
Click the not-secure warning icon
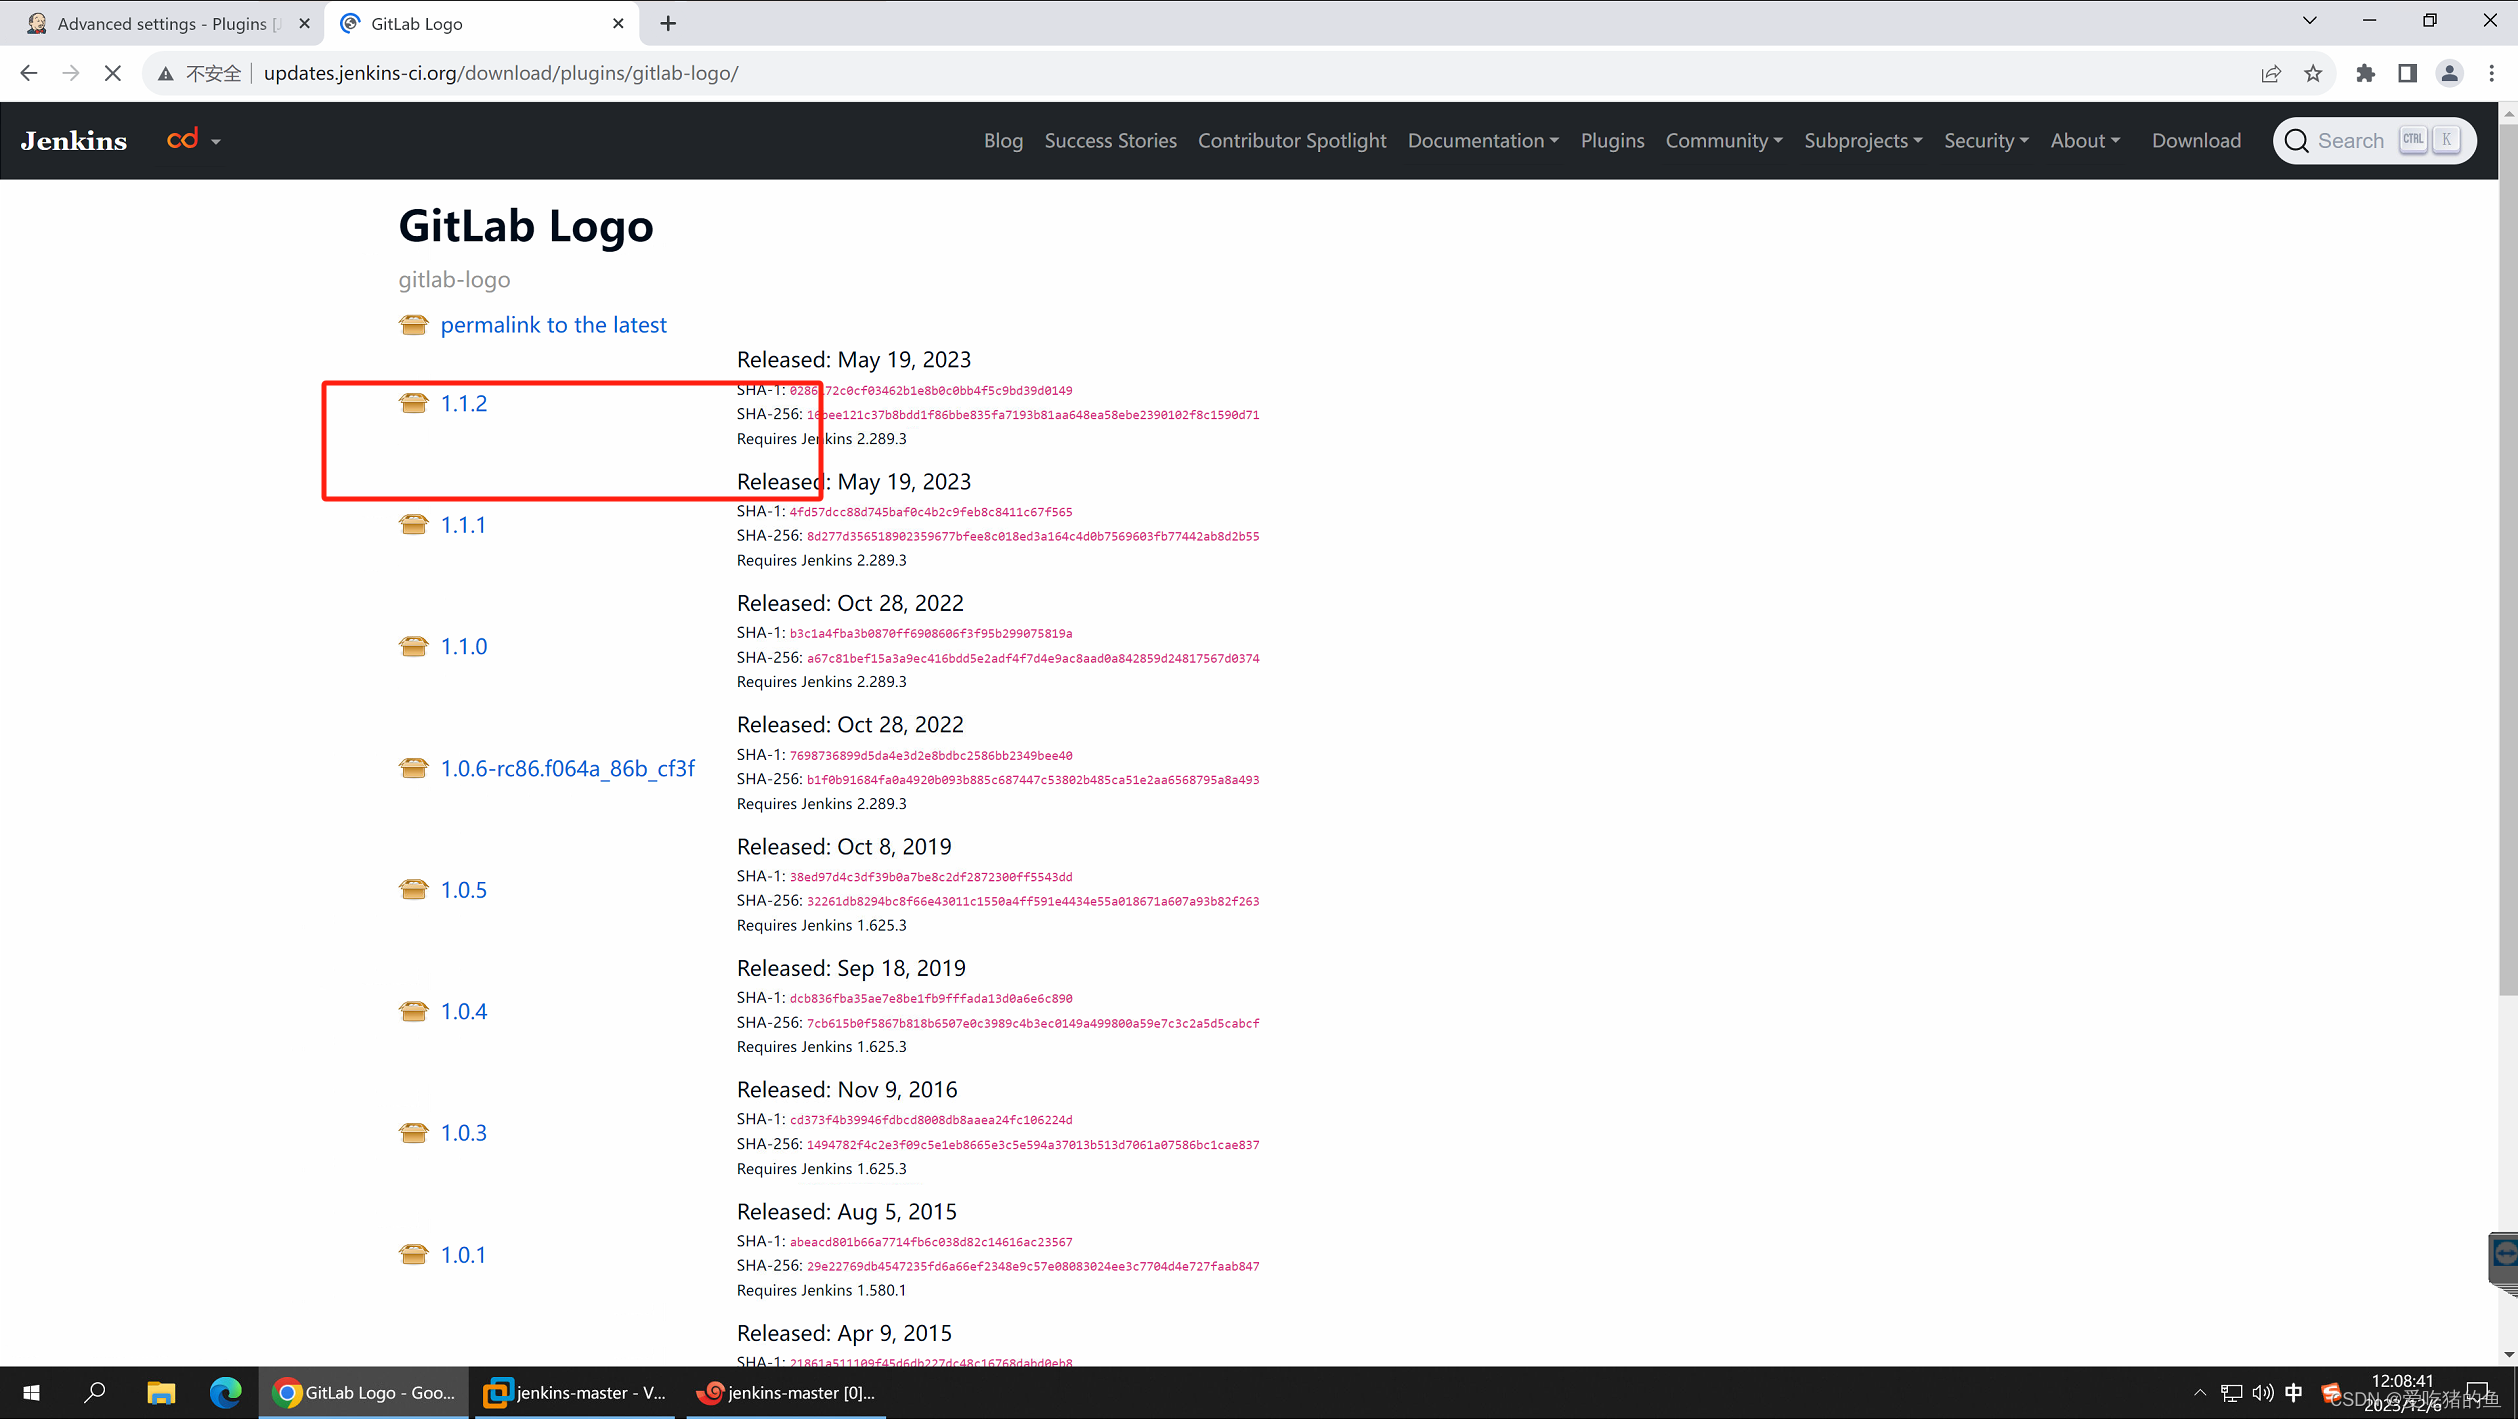[x=166, y=73]
